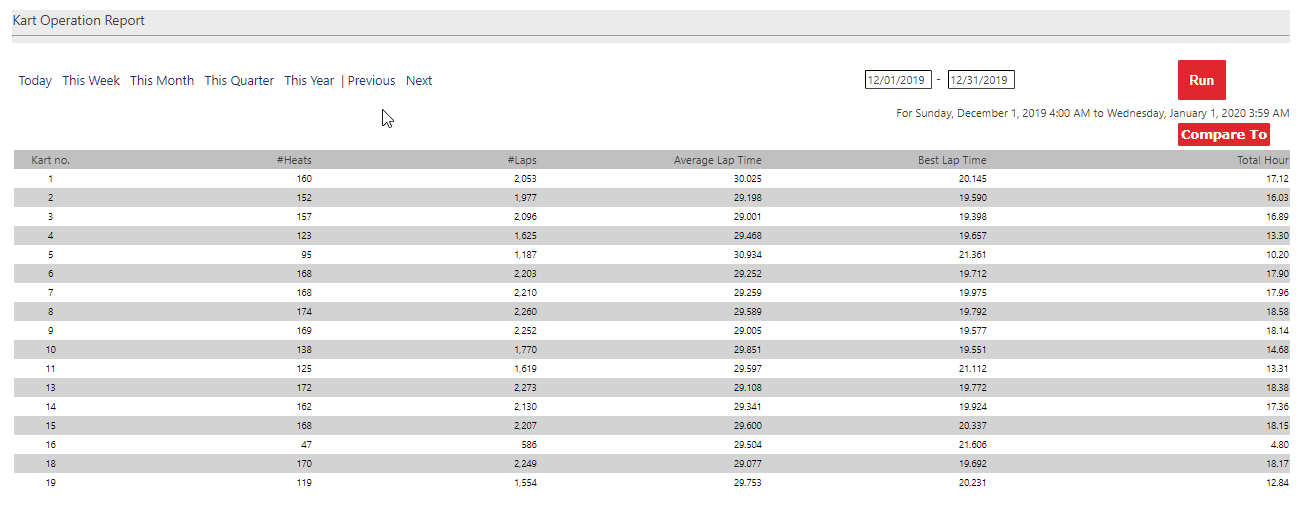Image resolution: width=1307 pixels, height=508 pixels.
Task: Select heats value 169 for kart 9
Action: (x=304, y=331)
